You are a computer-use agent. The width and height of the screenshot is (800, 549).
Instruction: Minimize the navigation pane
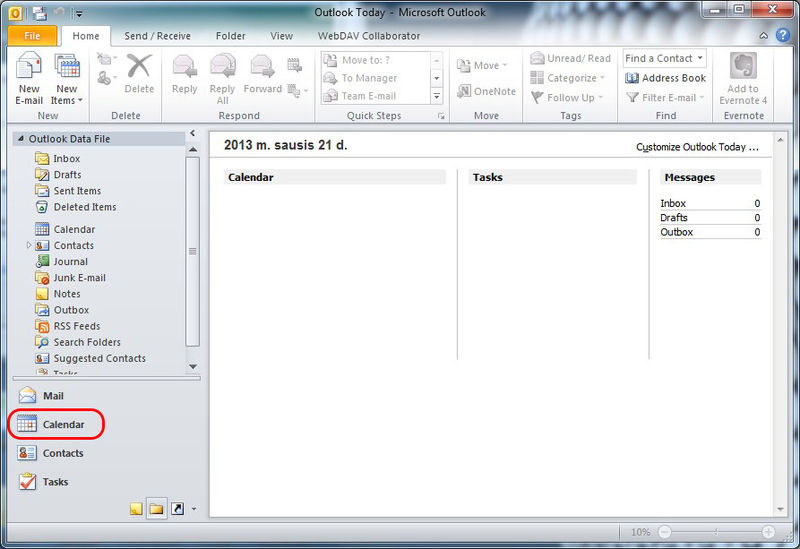[192, 133]
